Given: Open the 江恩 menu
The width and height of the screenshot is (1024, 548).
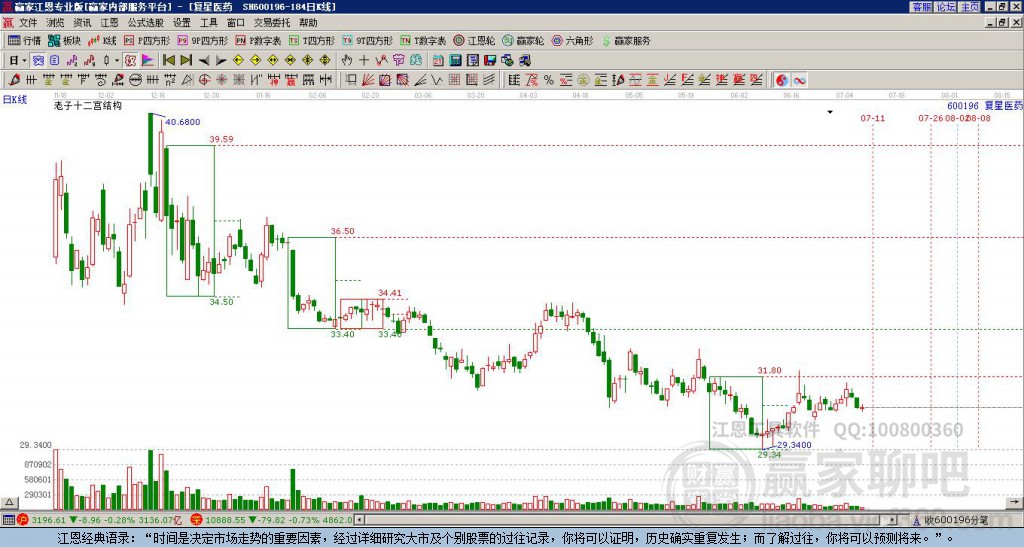Looking at the screenshot, I should pos(109,23).
